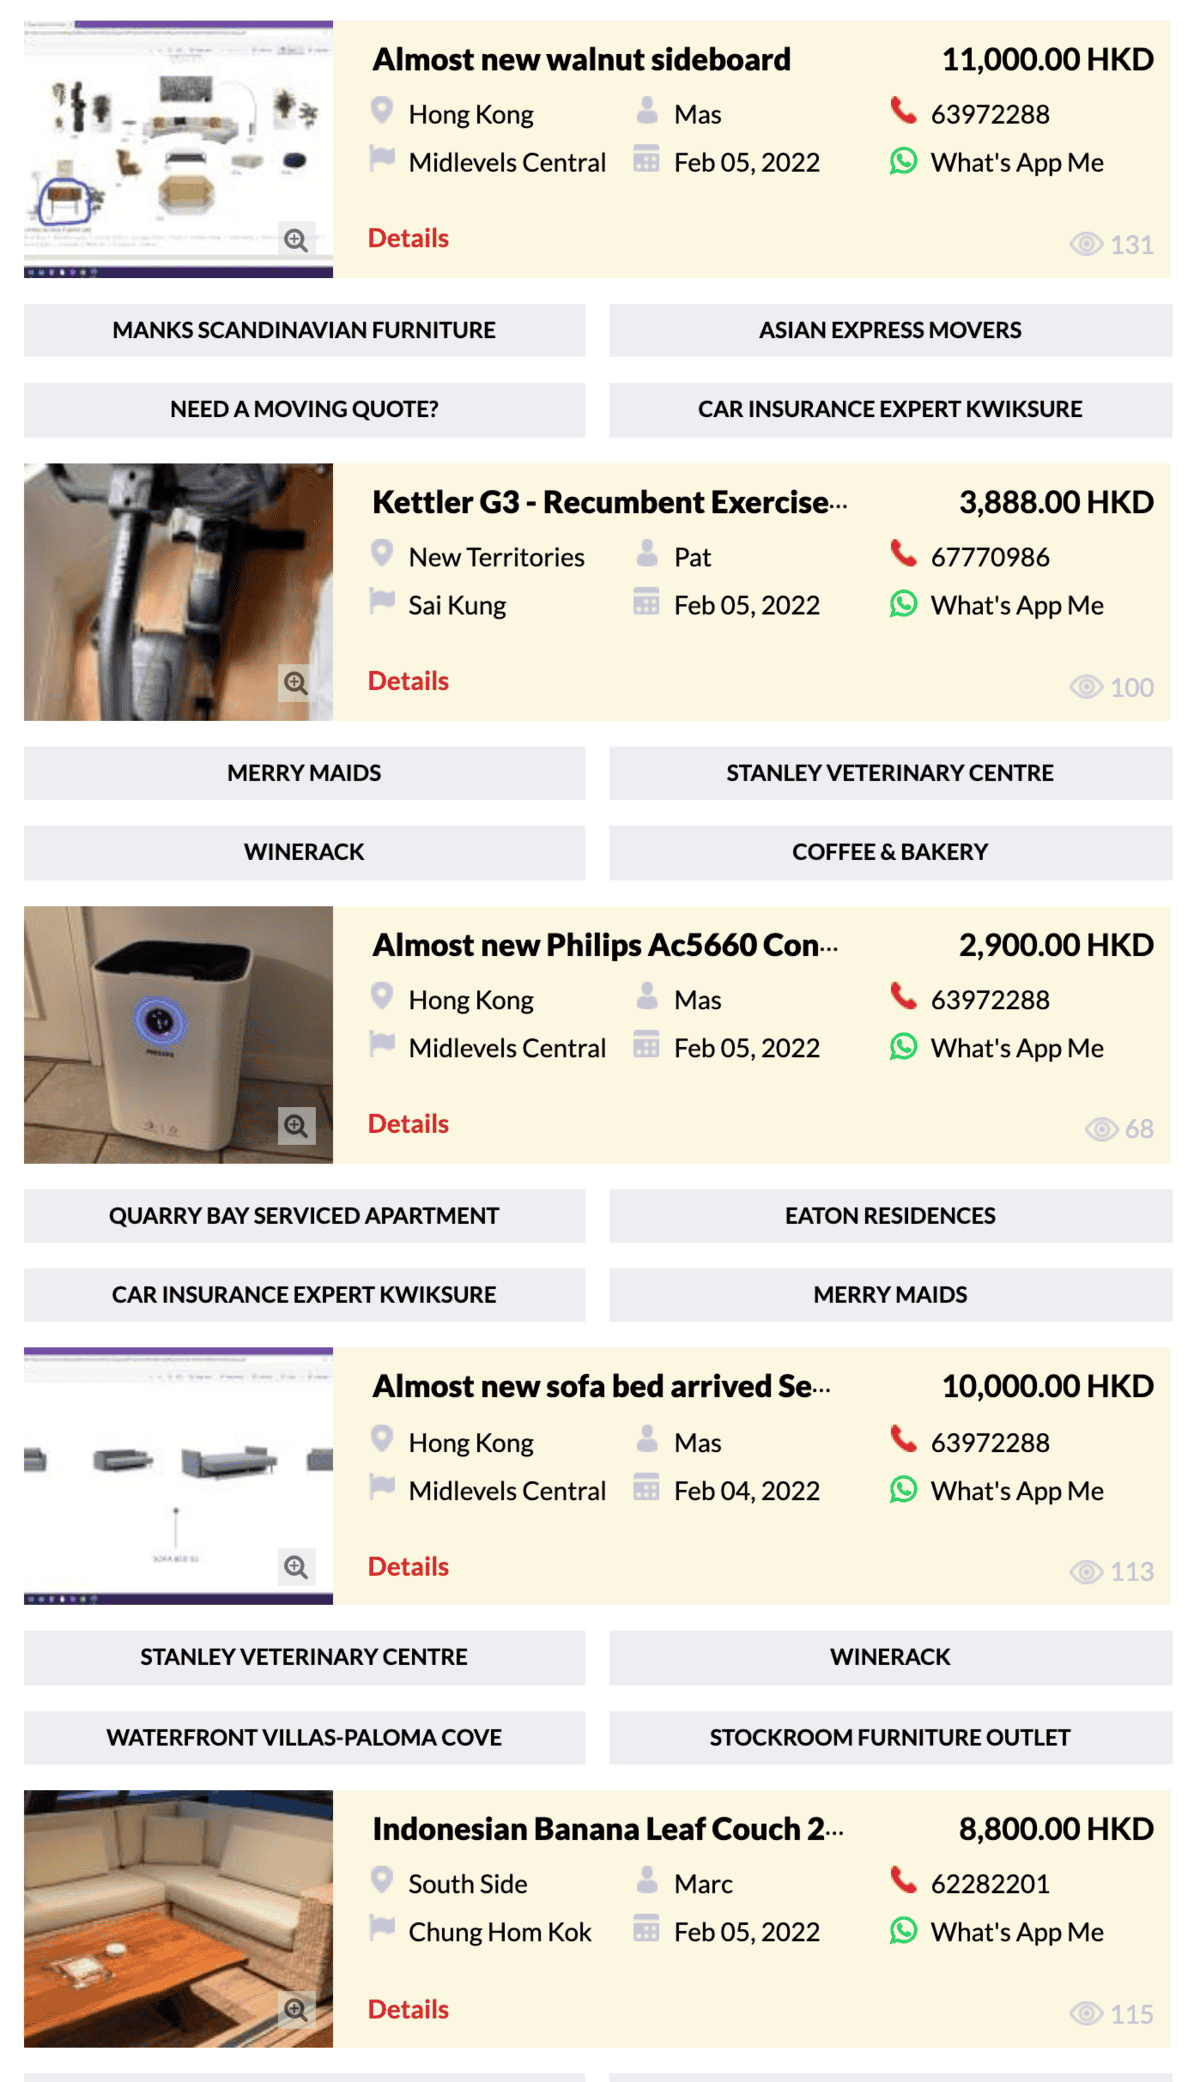Click phone icon next to 62282201
Image resolution: width=1200 pixels, height=2082 pixels.
pyautogui.click(x=903, y=1880)
